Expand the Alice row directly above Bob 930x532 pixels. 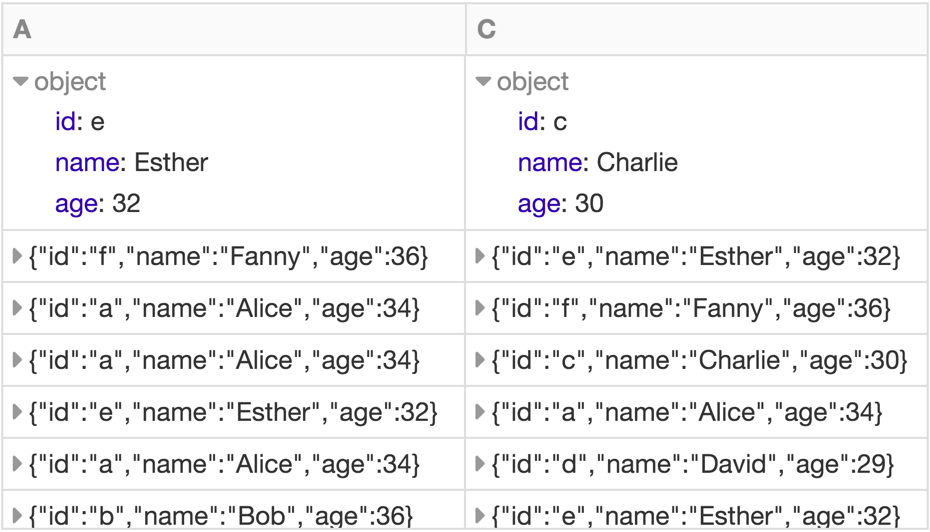click(x=18, y=464)
